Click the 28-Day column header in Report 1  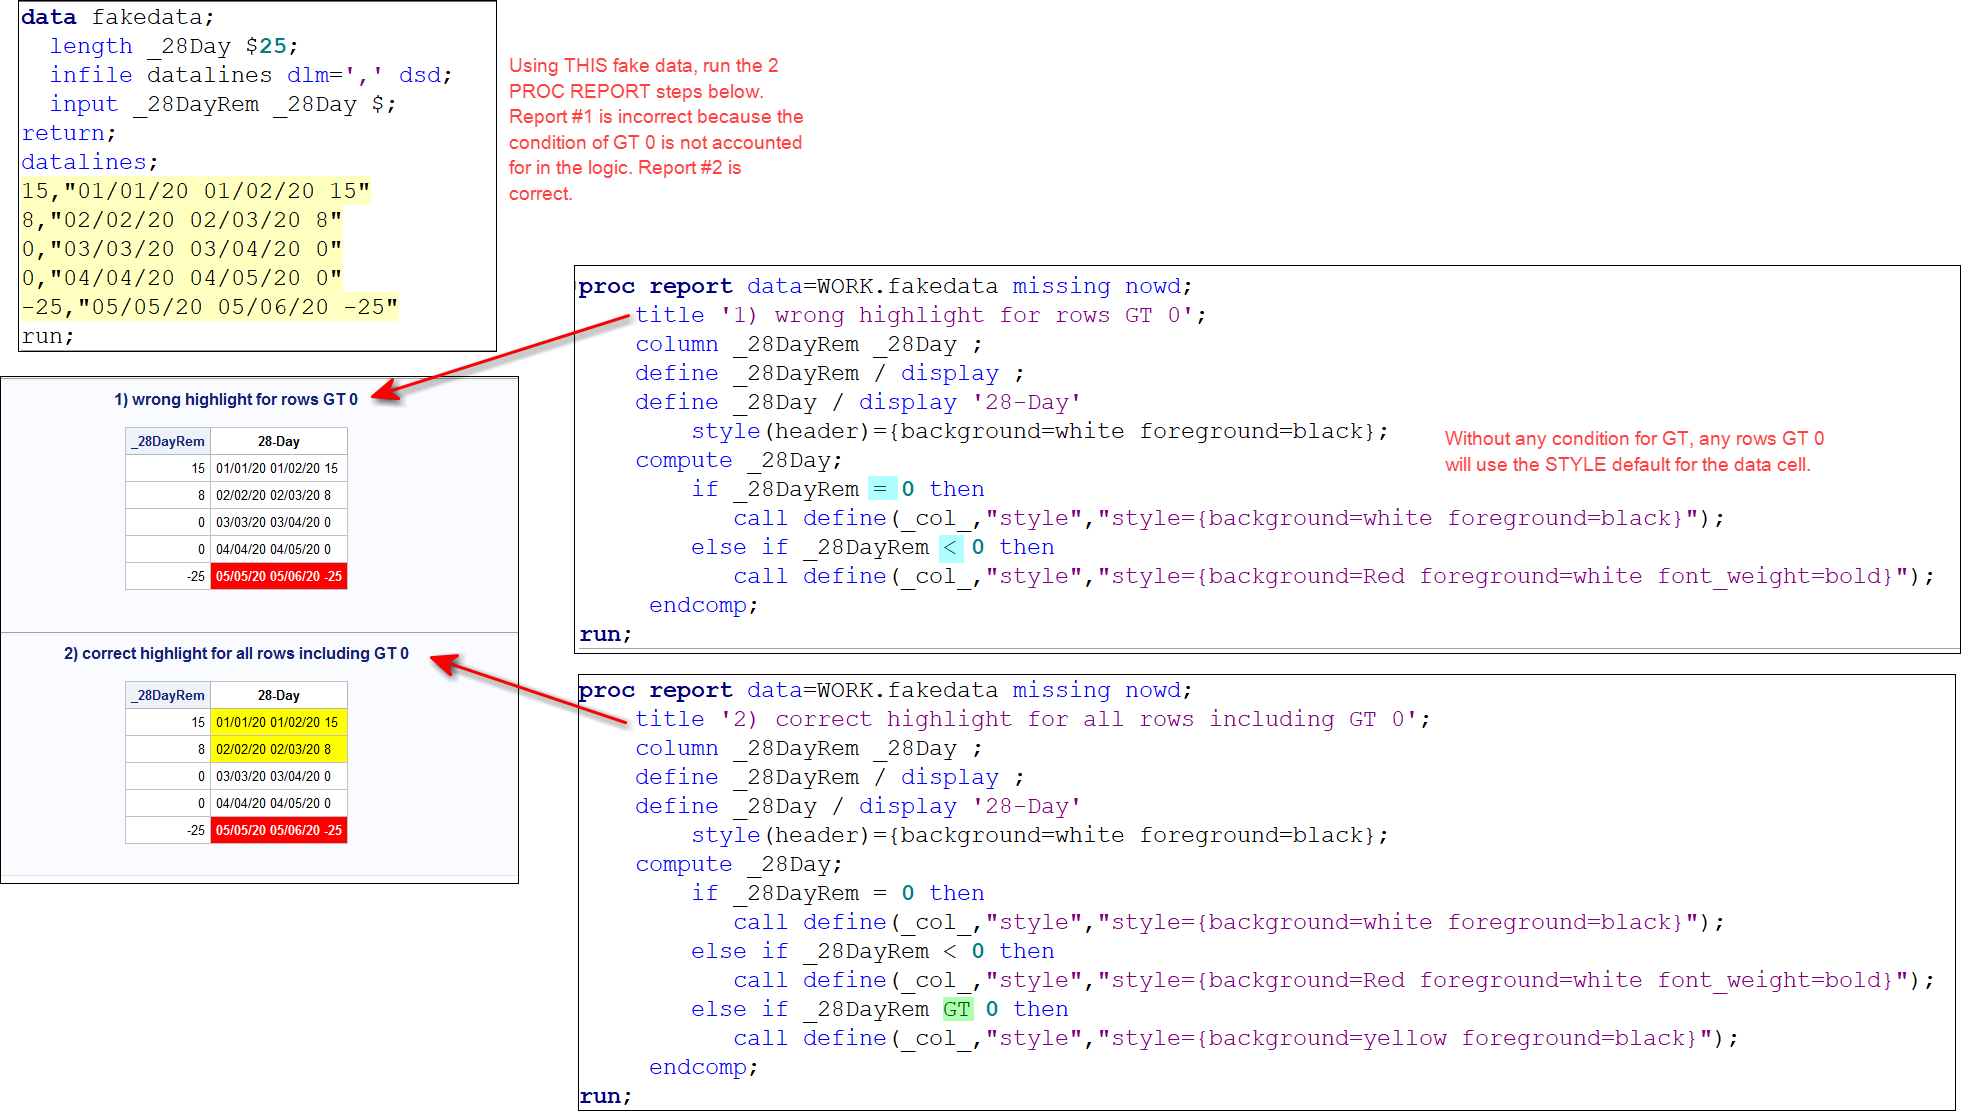coord(278,440)
